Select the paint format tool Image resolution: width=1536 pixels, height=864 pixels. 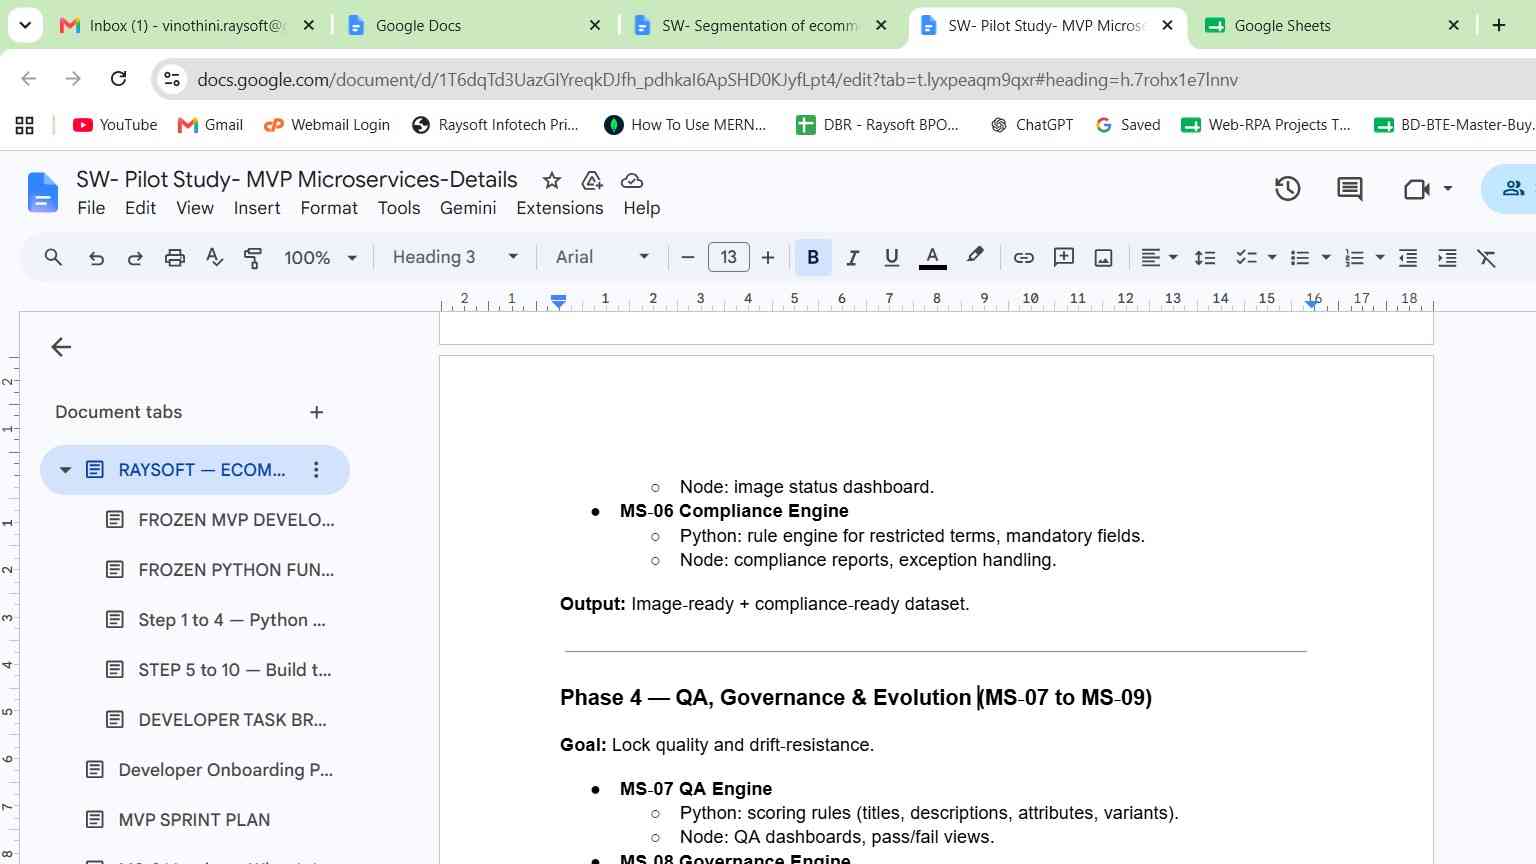click(253, 258)
